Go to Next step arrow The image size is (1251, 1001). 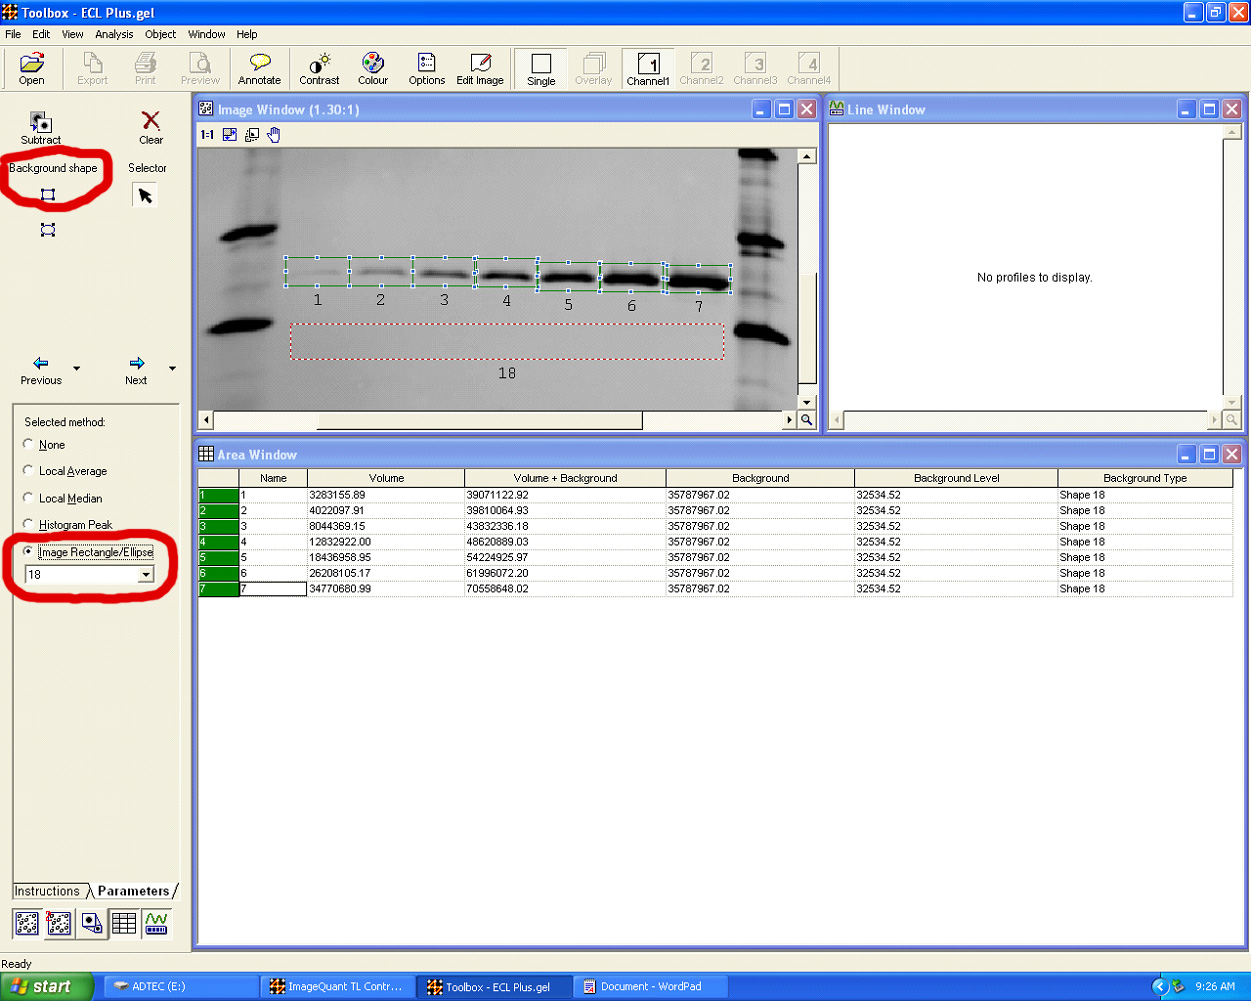click(136, 370)
